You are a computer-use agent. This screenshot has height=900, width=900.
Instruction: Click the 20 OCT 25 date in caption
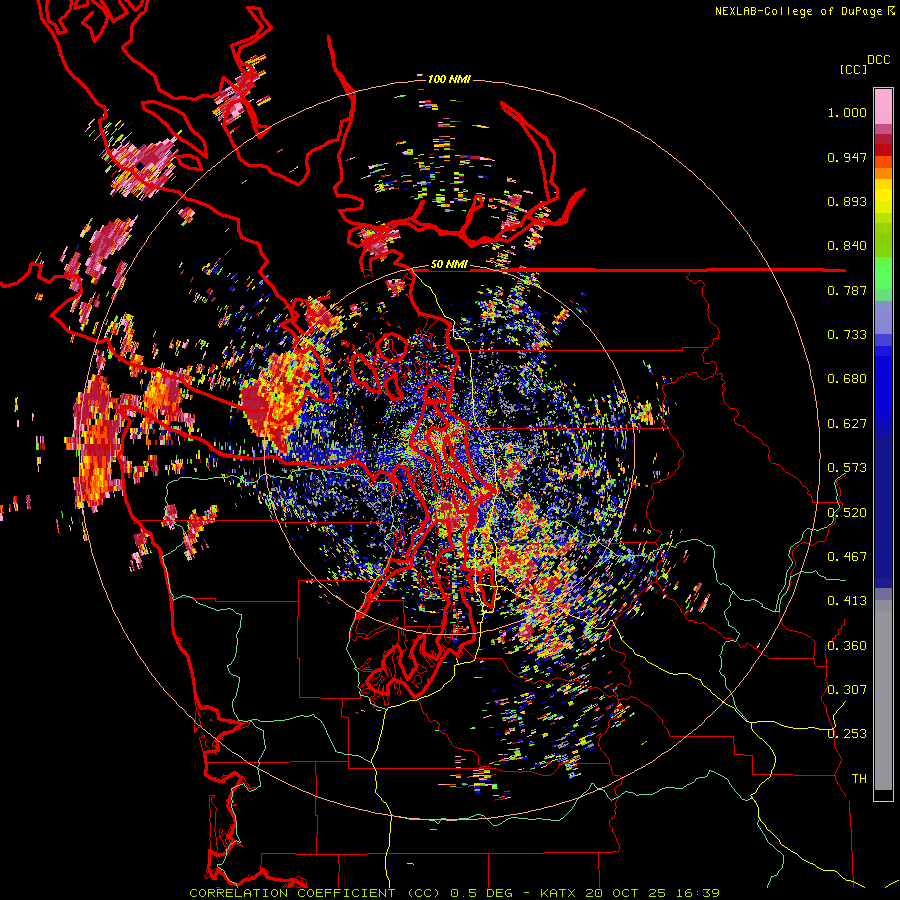[x=626, y=893]
